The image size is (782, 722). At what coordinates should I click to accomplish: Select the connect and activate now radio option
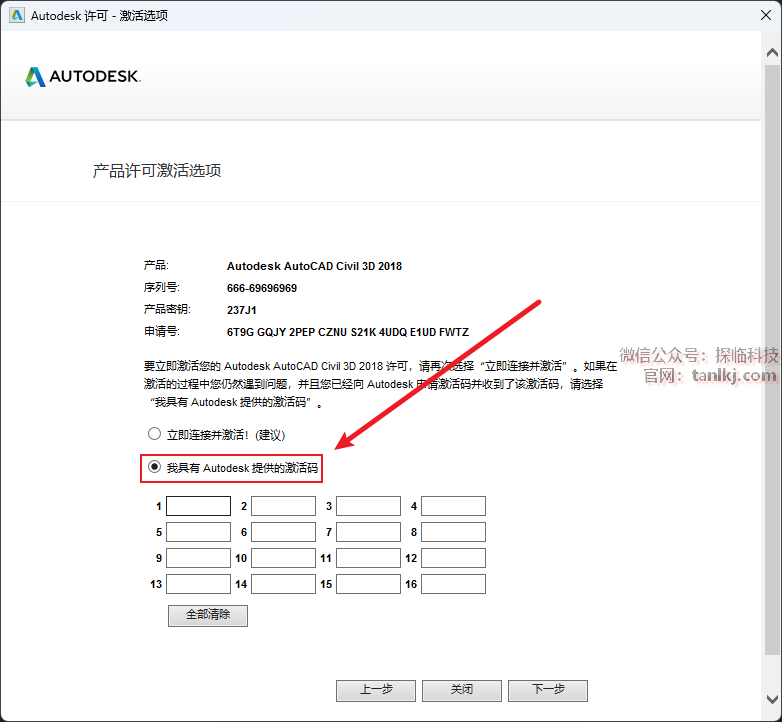pos(154,434)
